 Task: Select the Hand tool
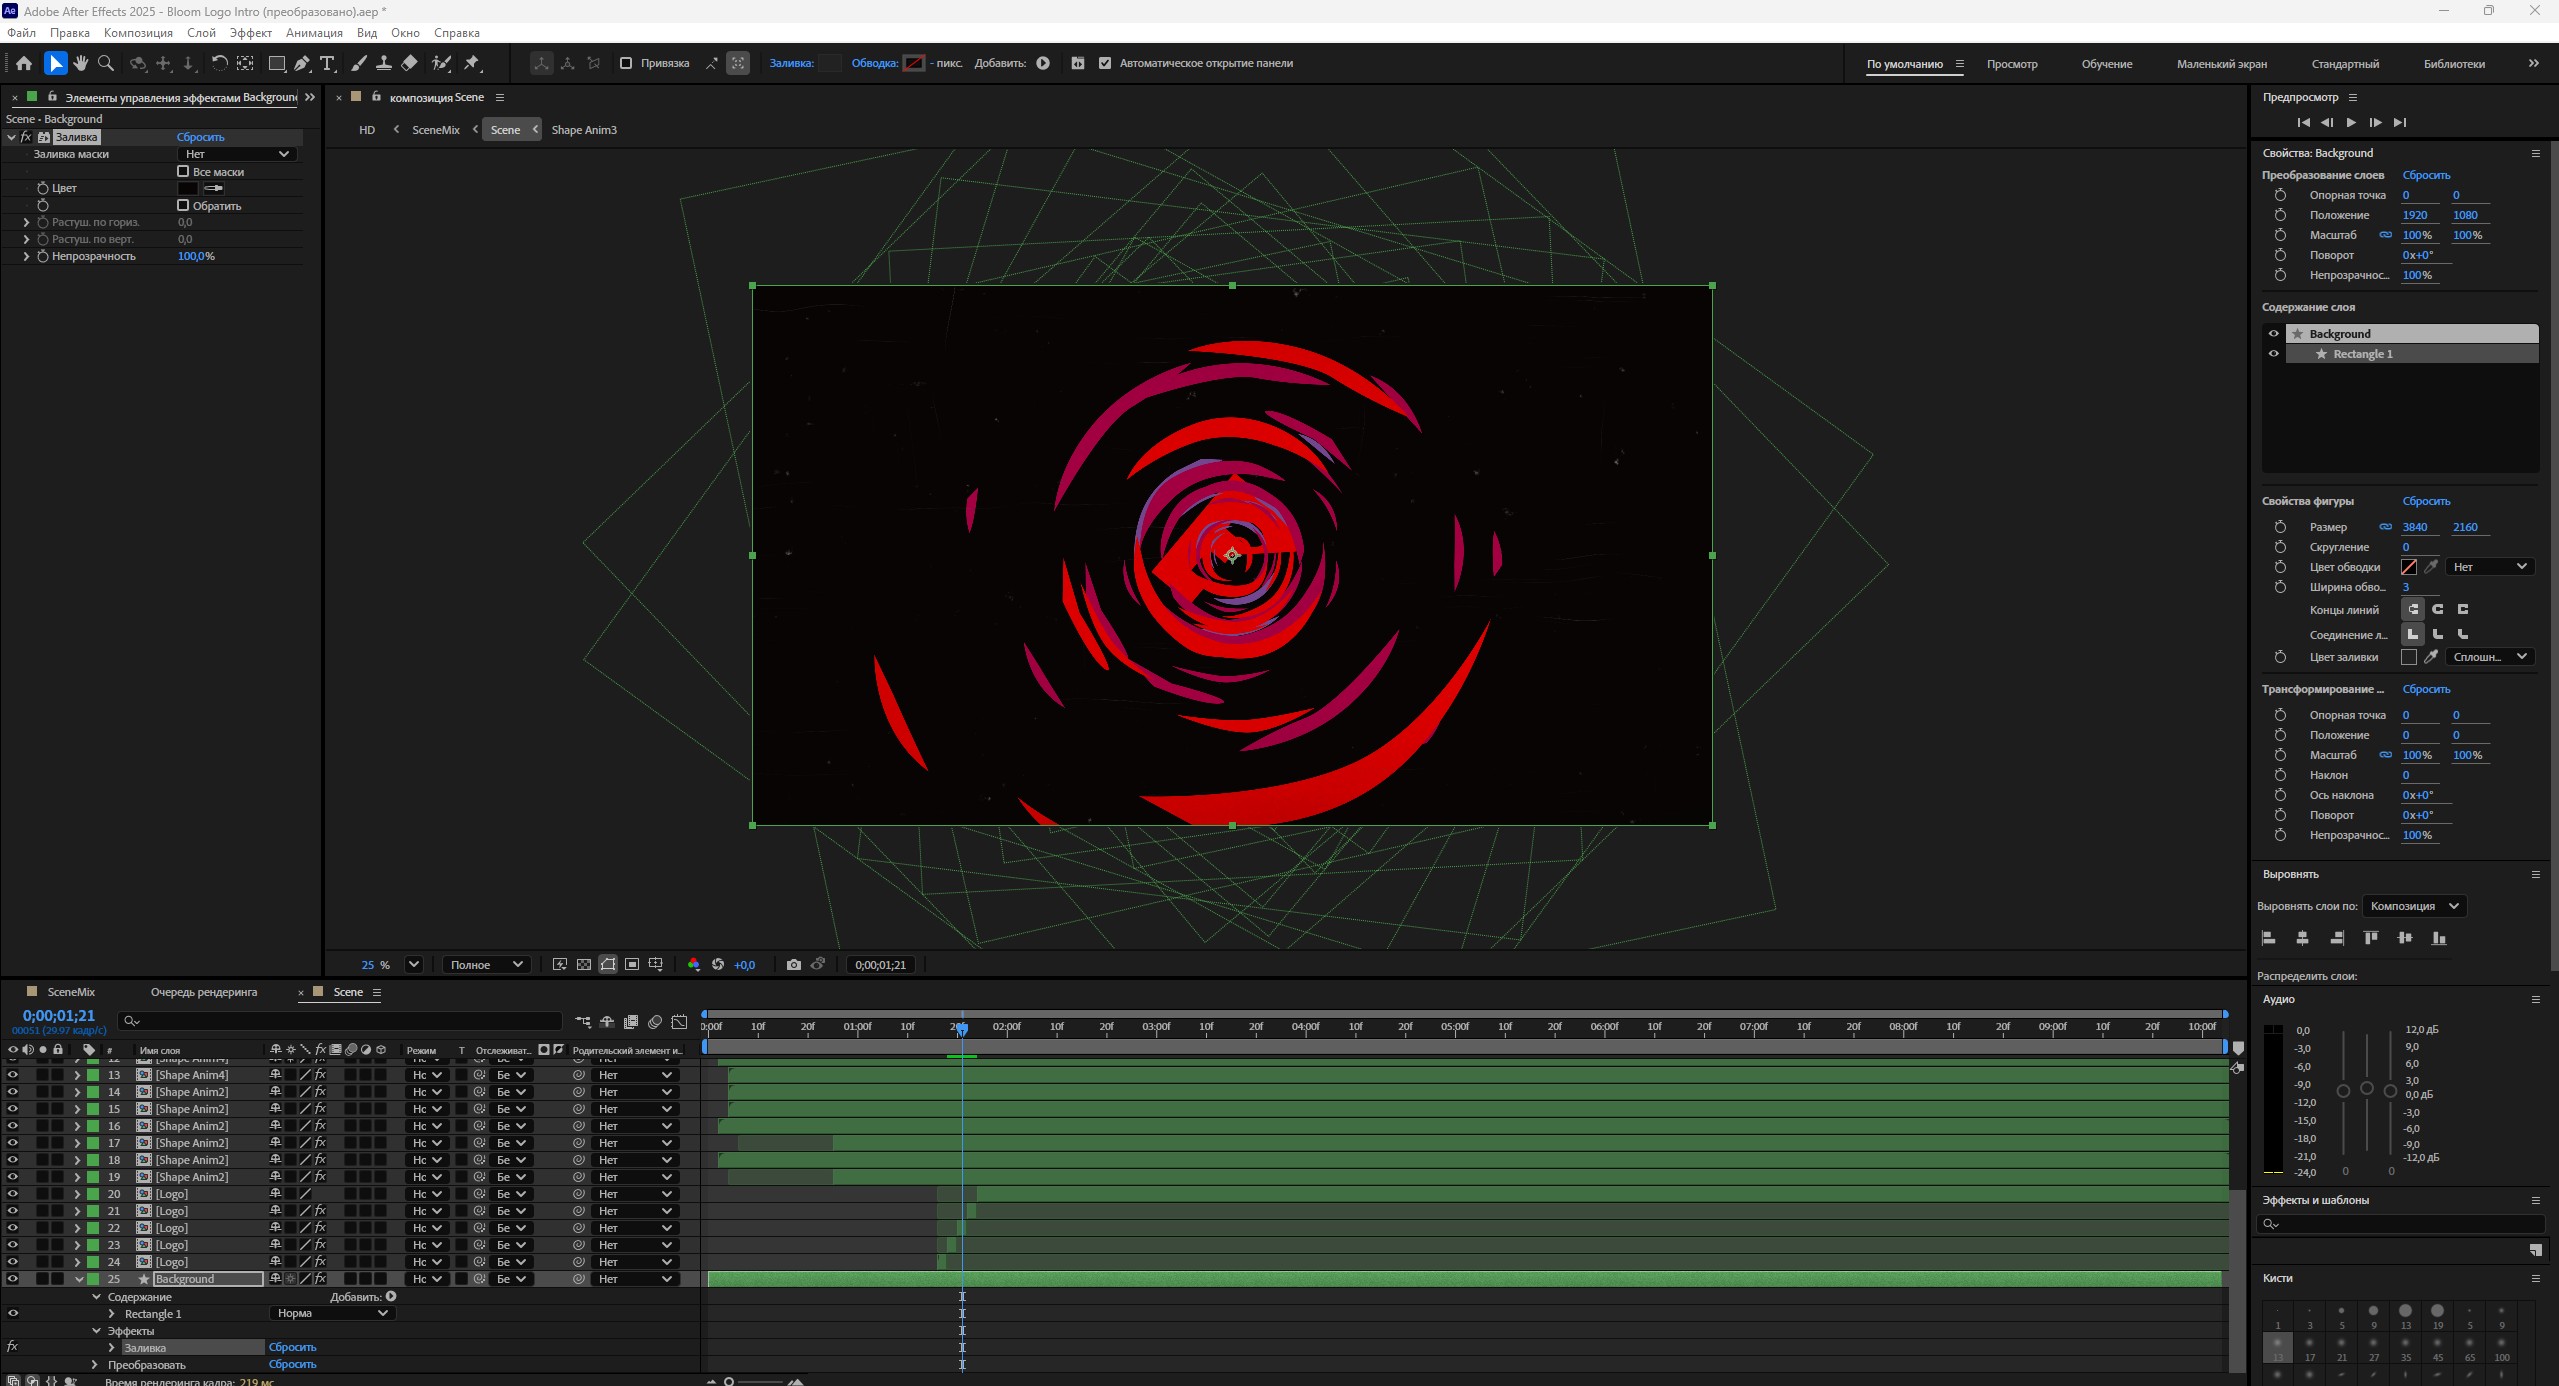point(80,63)
